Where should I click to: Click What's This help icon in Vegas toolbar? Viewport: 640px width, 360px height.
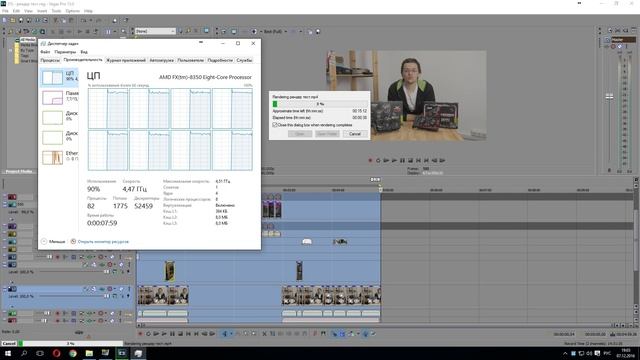(126, 20)
